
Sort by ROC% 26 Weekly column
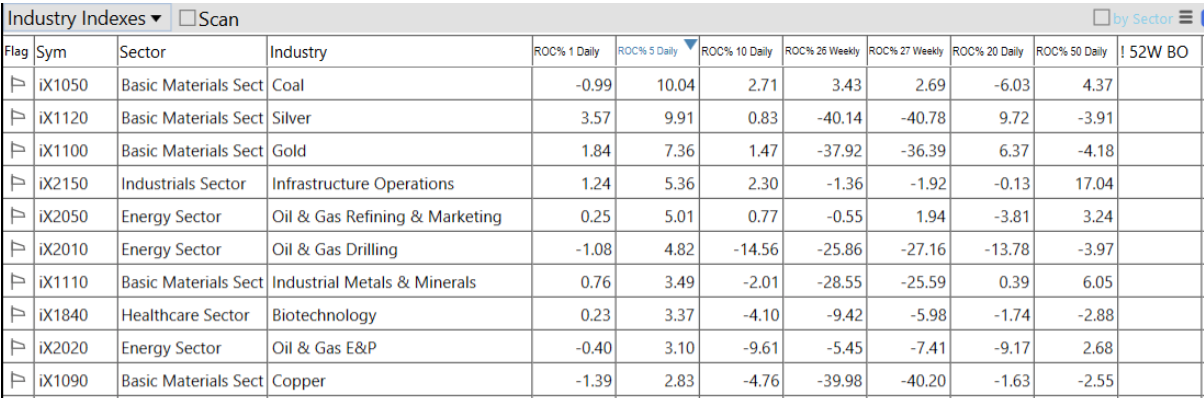click(x=822, y=52)
